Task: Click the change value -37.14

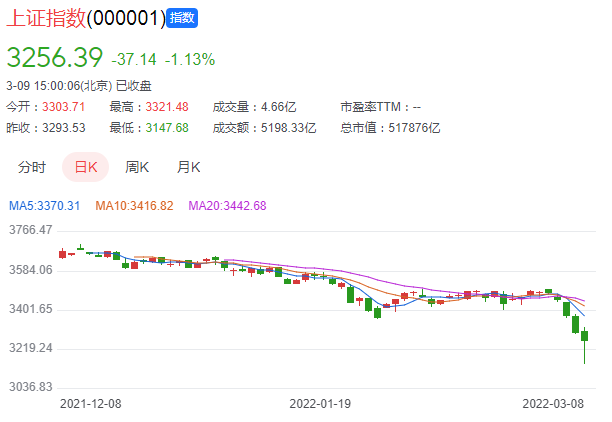Action: 134,60
